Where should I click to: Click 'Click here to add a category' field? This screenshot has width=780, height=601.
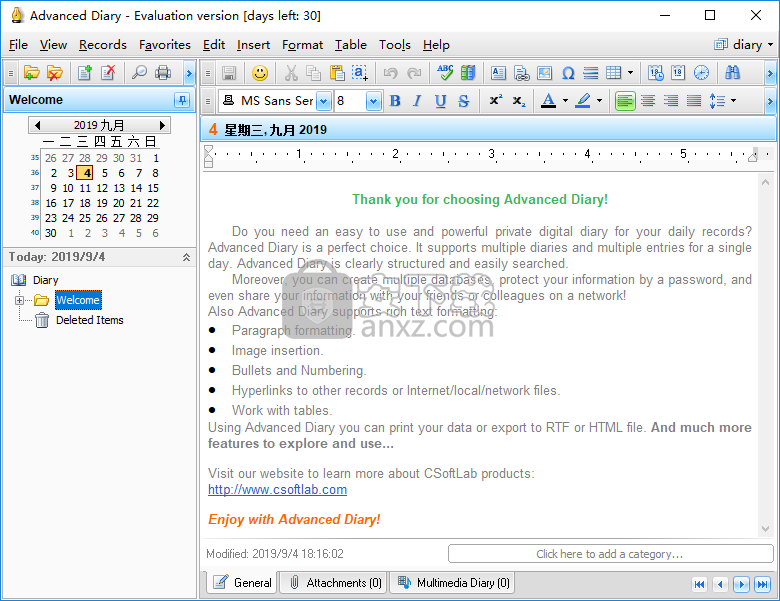pyautogui.click(x=610, y=554)
